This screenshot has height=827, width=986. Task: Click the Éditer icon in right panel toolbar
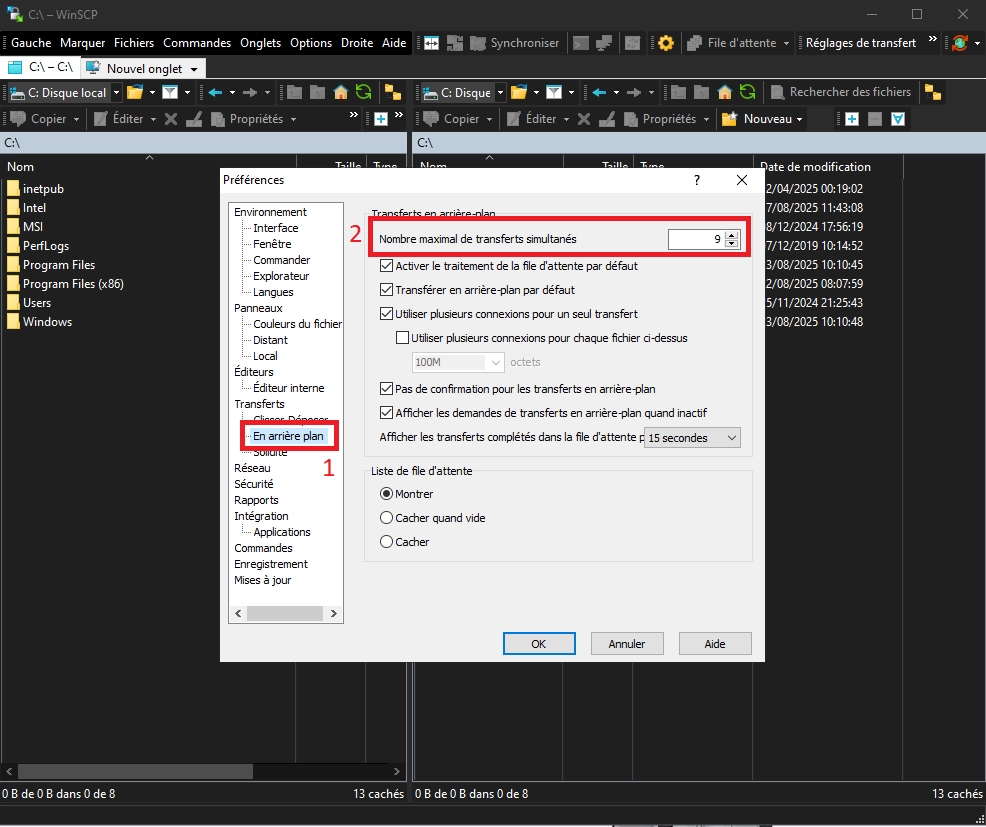pos(514,119)
